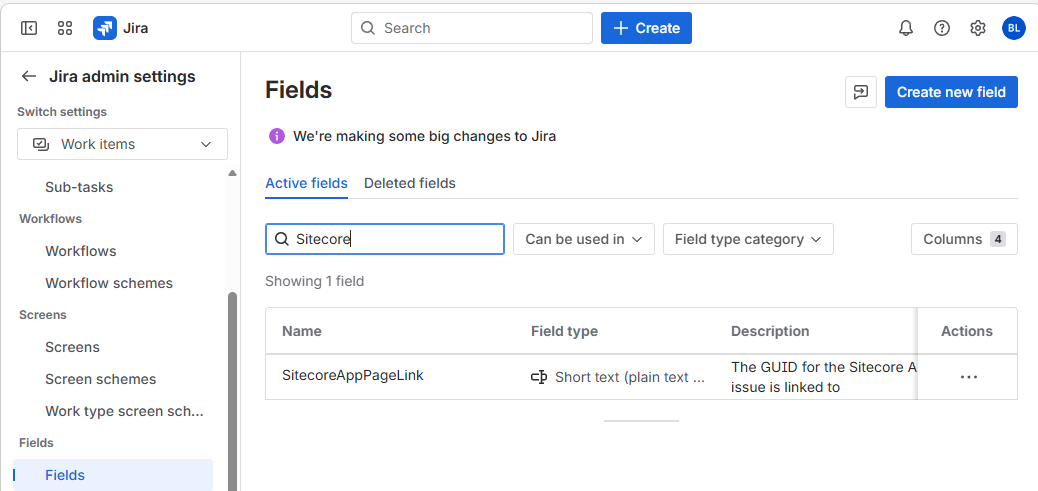This screenshot has width=1038, height=491.
Task: Open the settings gear icon
Action: [978, 28]
